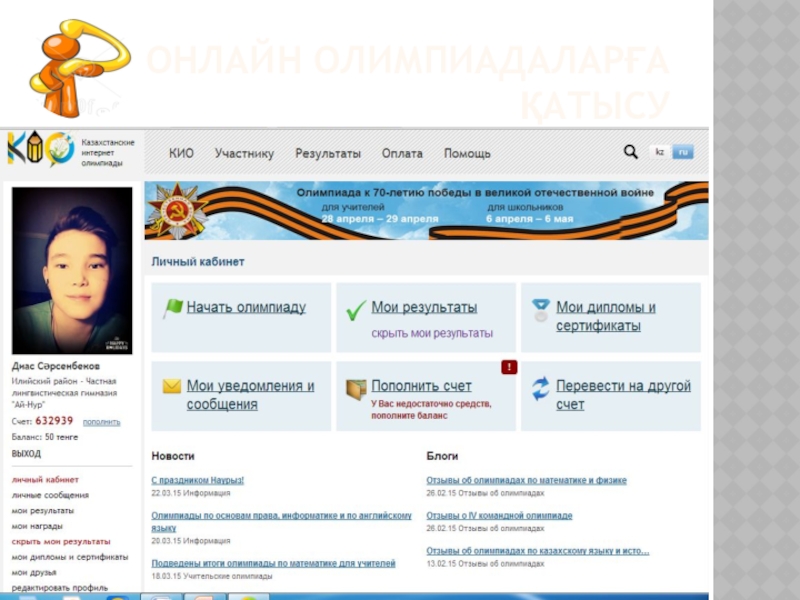Viewport: 800px width, 600px height.
Task: Click the green checkmark icon
Action: point(356,310)
